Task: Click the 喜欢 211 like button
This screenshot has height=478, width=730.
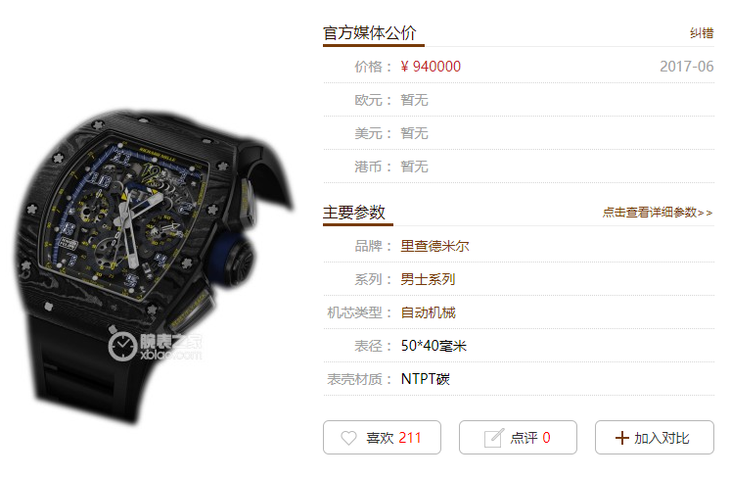Action: (382, 438)
